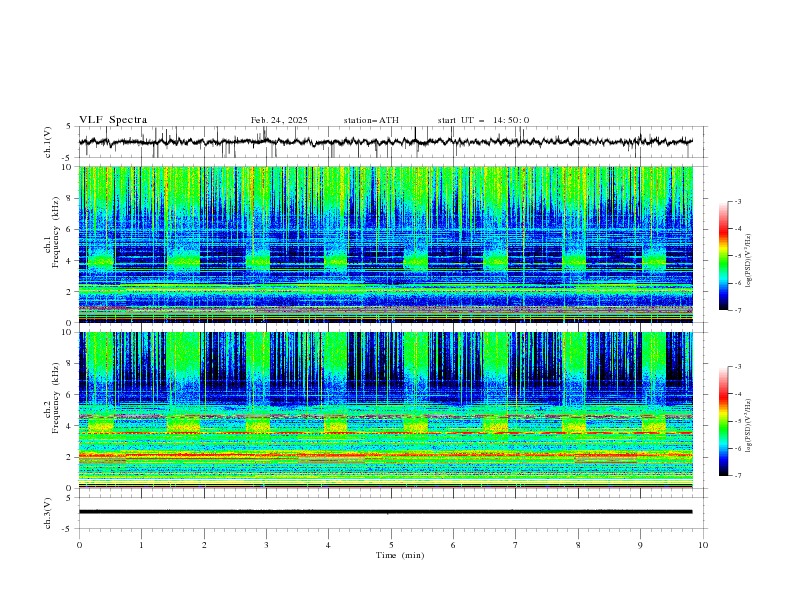
Task: Click time axis tick label '7'
Action: (x=516, y=545)
